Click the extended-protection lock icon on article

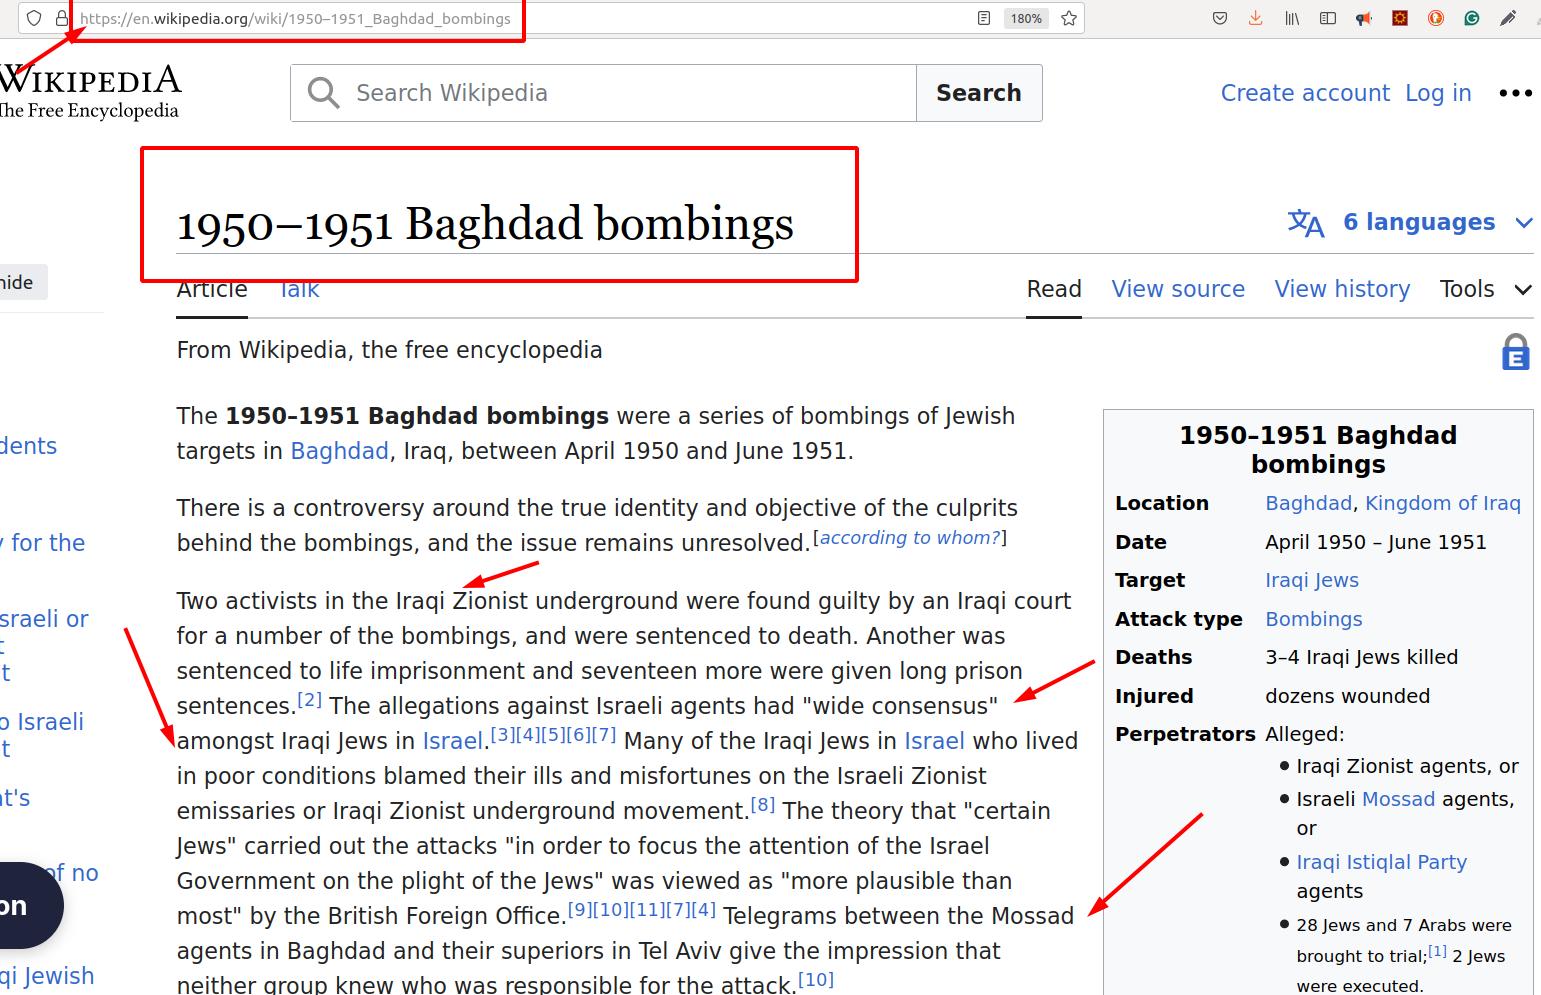[x=1515, y=352]
